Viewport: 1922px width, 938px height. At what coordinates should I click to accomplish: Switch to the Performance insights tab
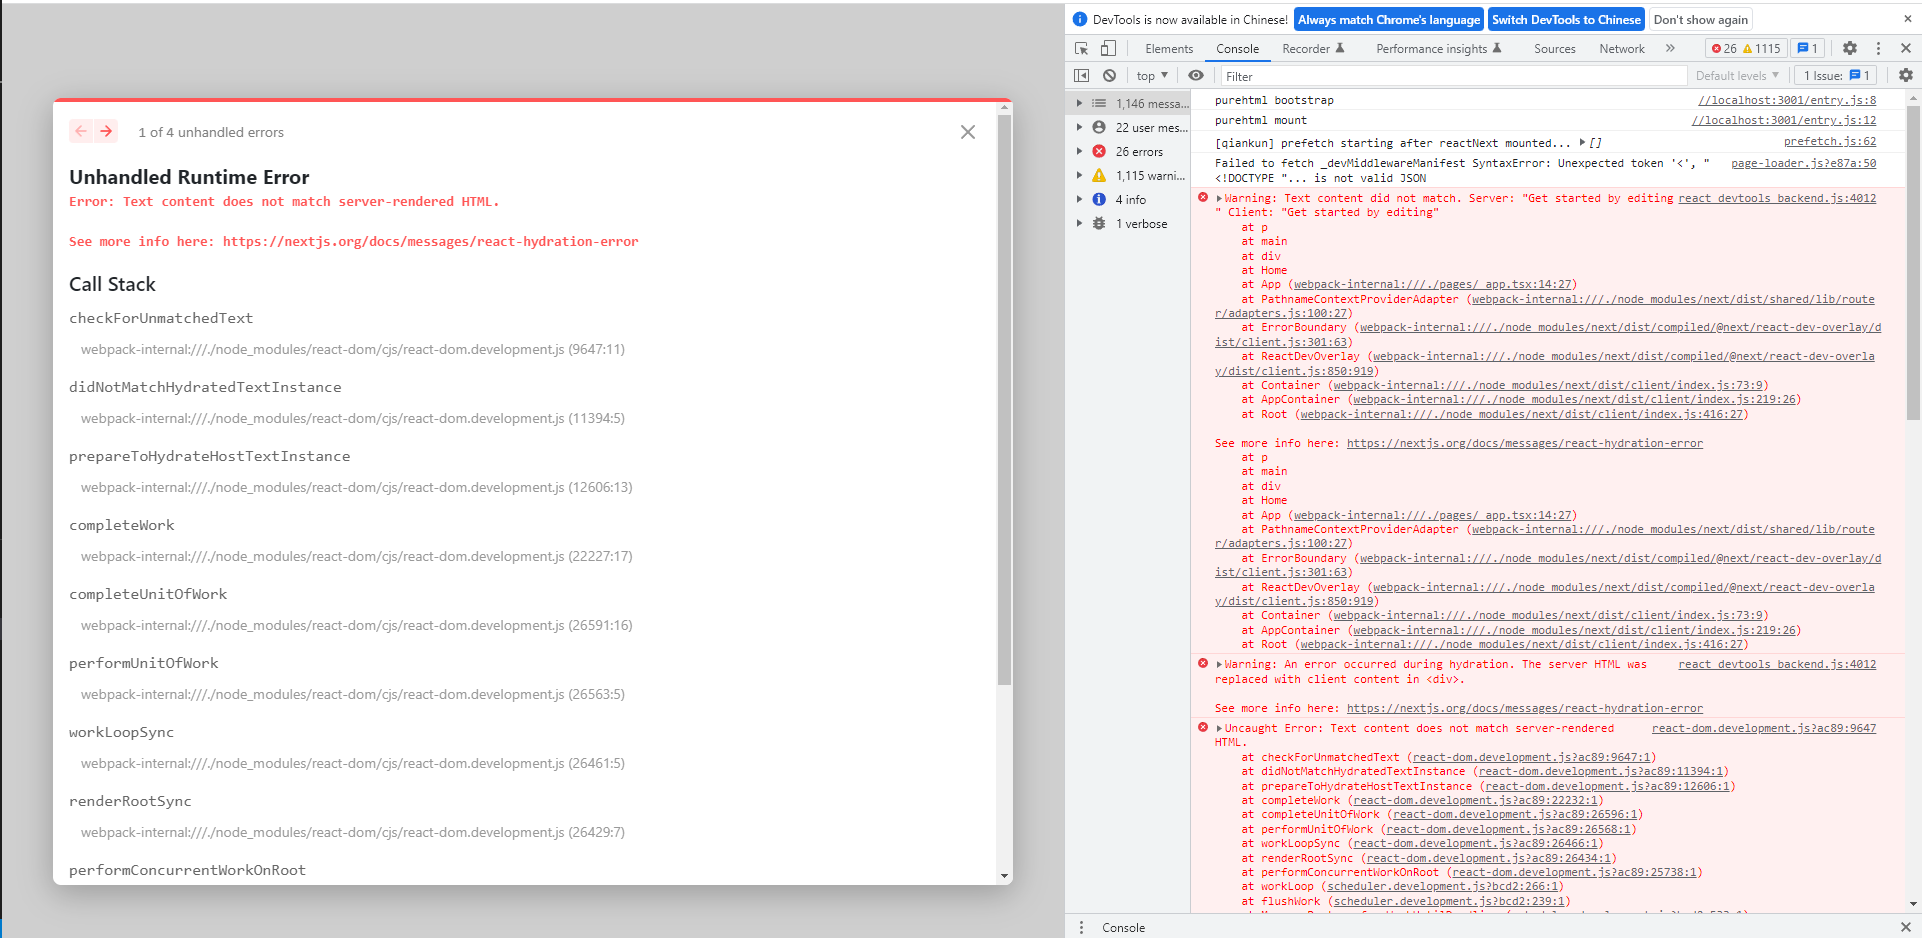click(1438, 48)
